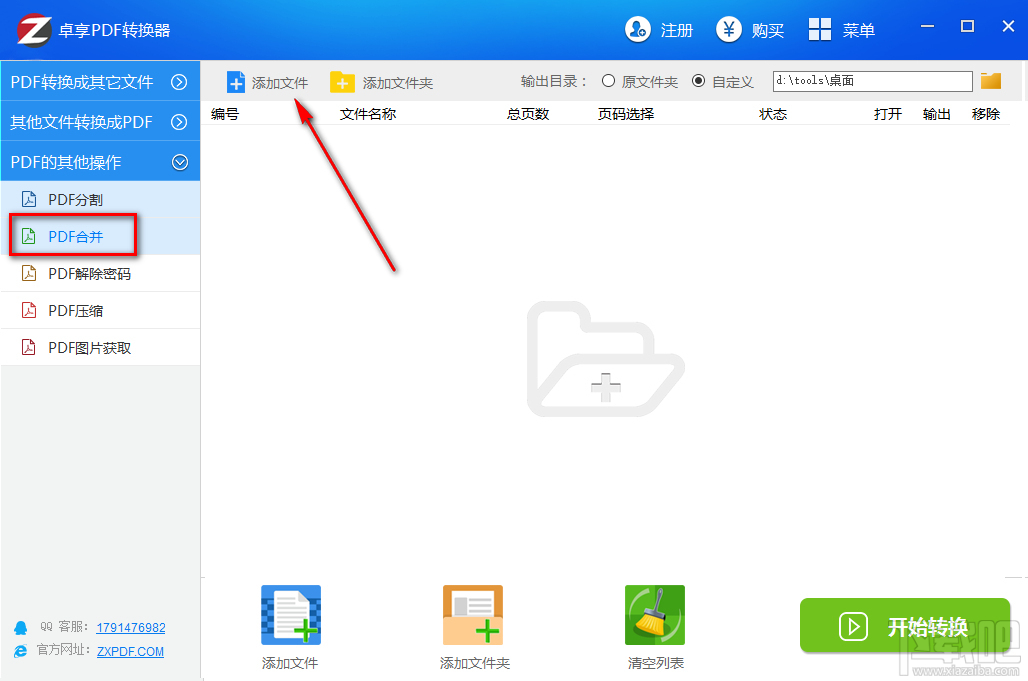Click the Add File icon in top toolbar
Image resolution: width=1028 pixels, height=681 pixels.
coord(235,83)
